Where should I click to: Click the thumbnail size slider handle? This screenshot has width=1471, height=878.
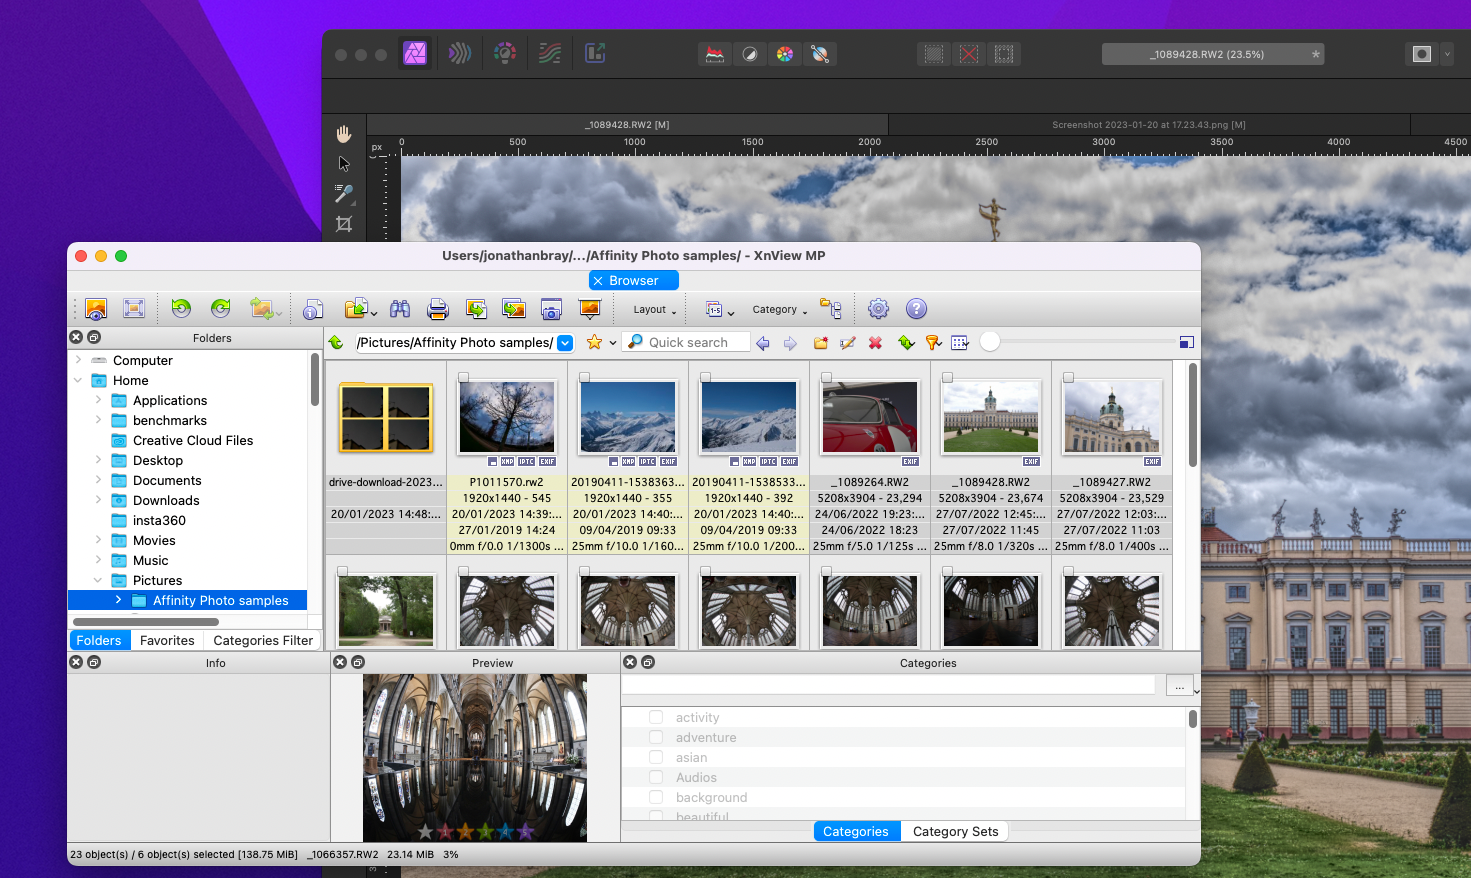pos(990,342)
